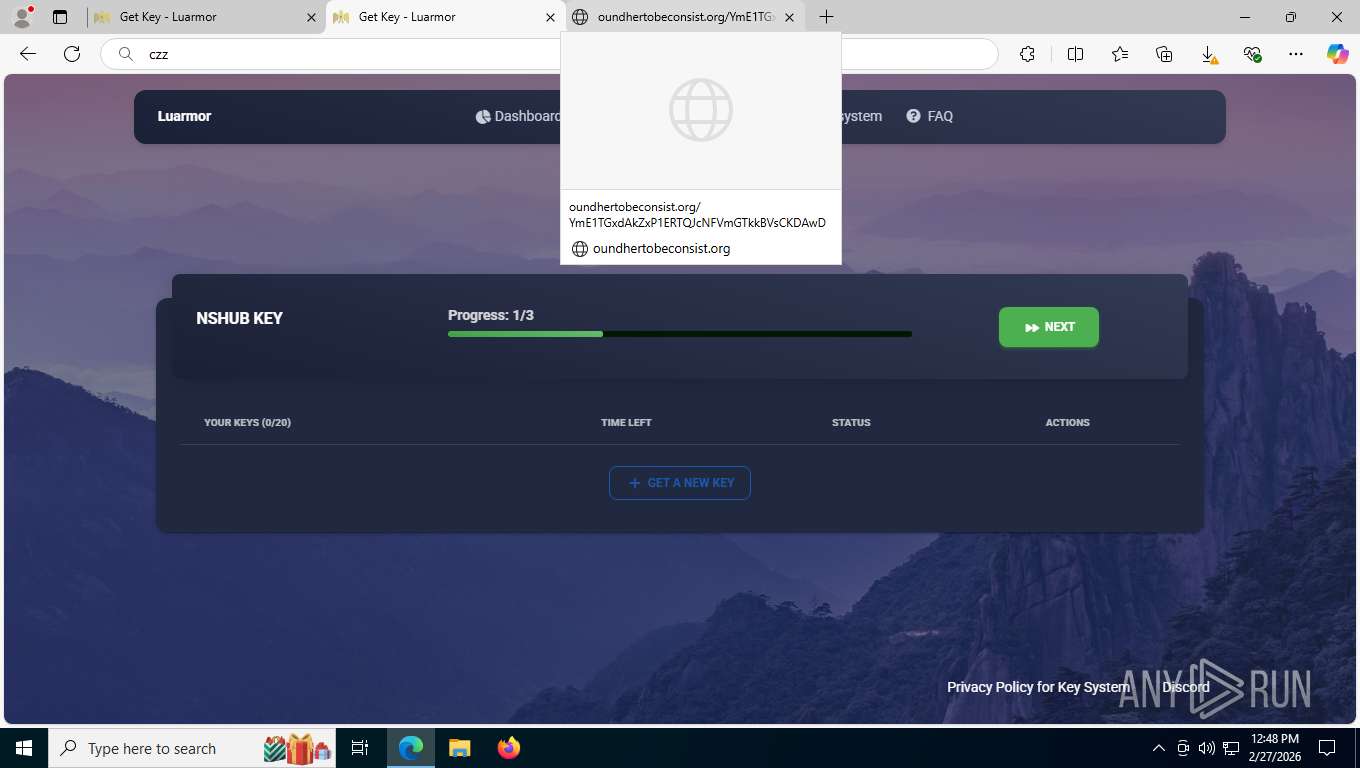Viewport: 1360px width, 768px height.
Task: Go back to the previous page
Action: pos(28,54)
